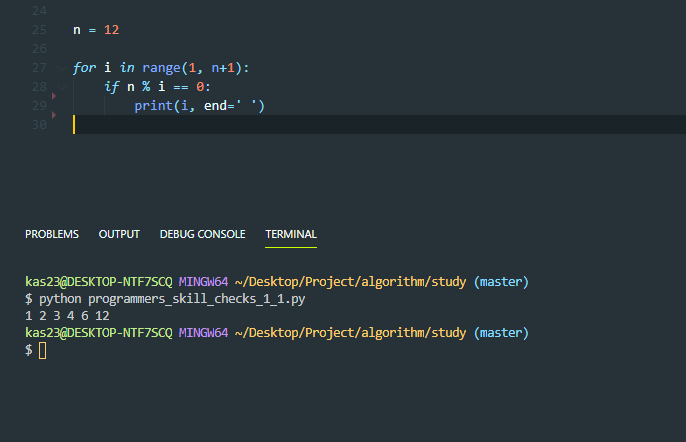Click the second ~/Desktop/Project/algorithm/study path
This screenshot has height=442, width=686.
point(350,333)
